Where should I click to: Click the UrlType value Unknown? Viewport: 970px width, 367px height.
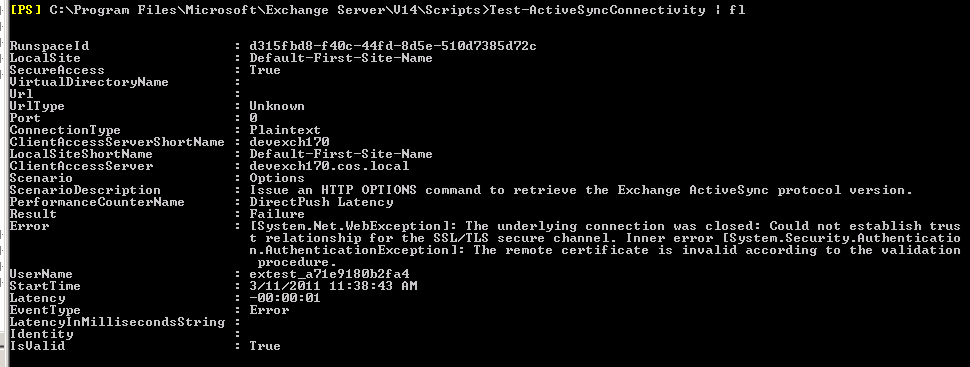click(x=277, y=106)
